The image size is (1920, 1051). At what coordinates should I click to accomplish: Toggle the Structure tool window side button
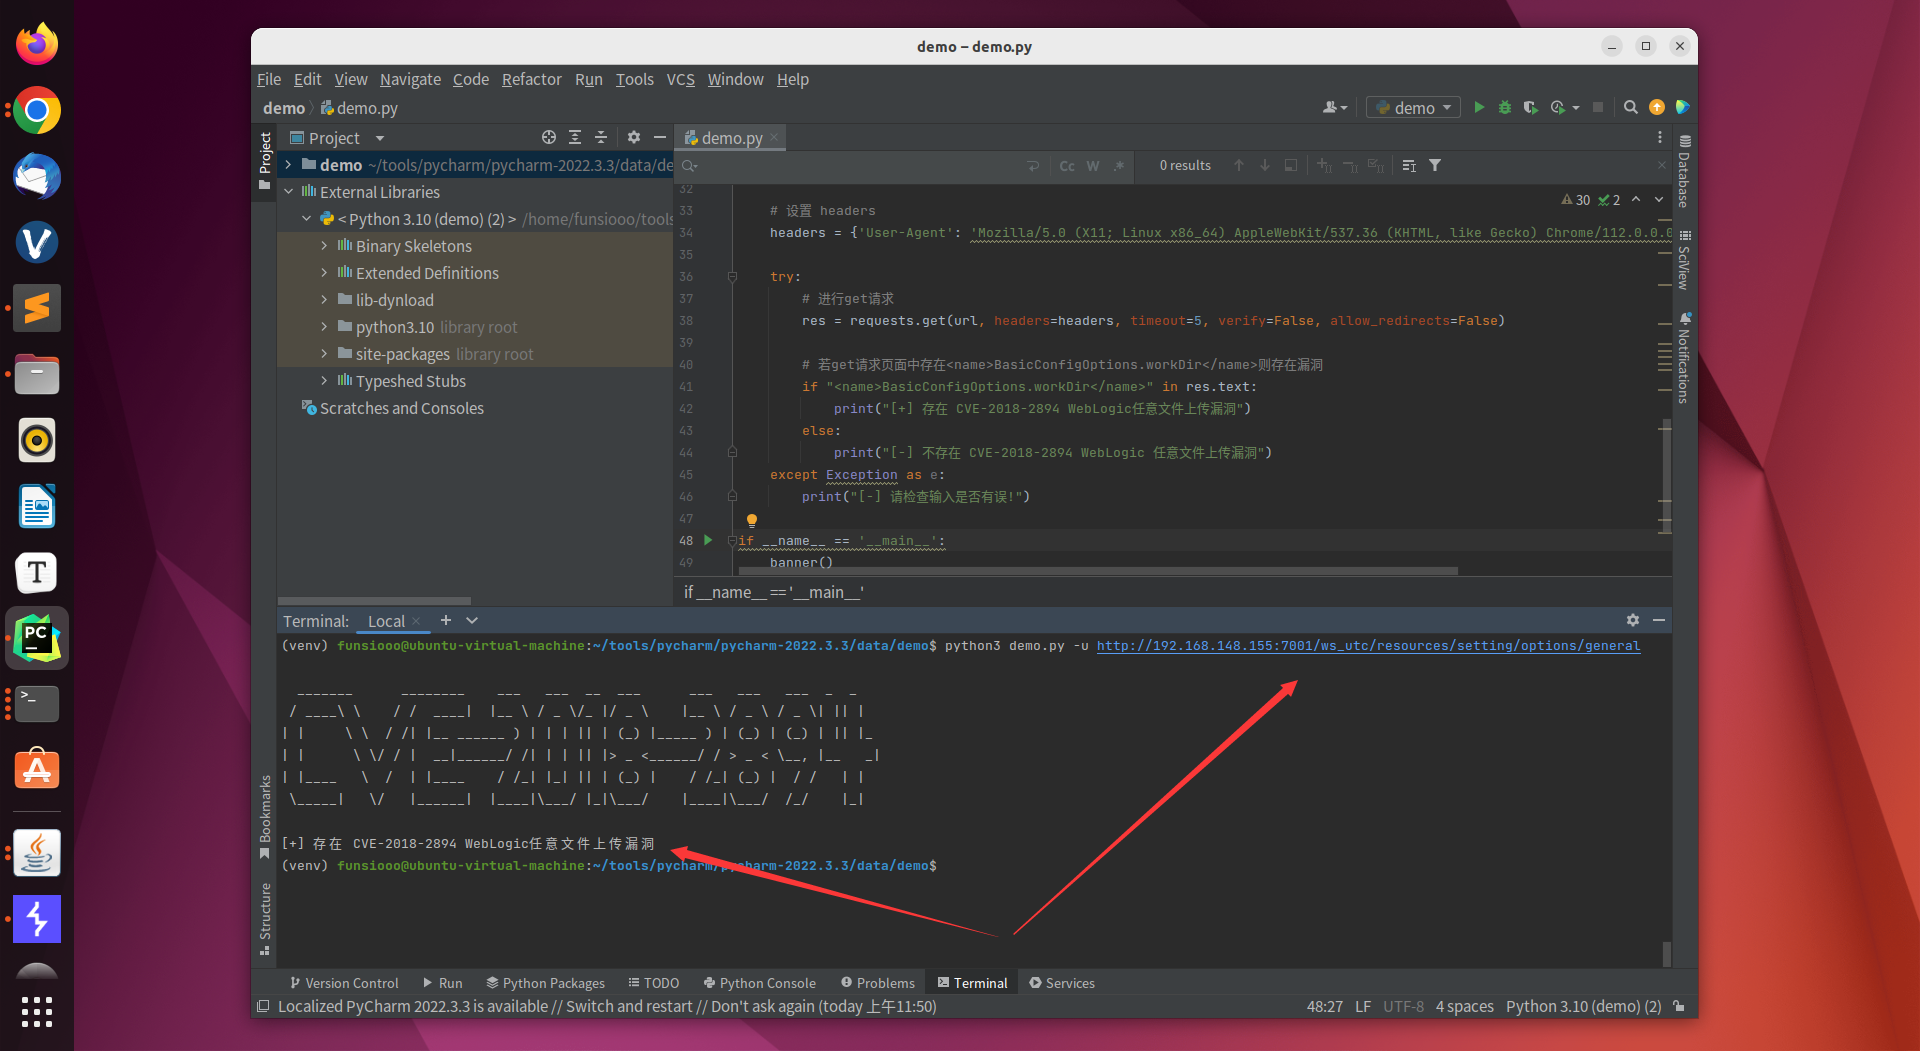point(265,918)
